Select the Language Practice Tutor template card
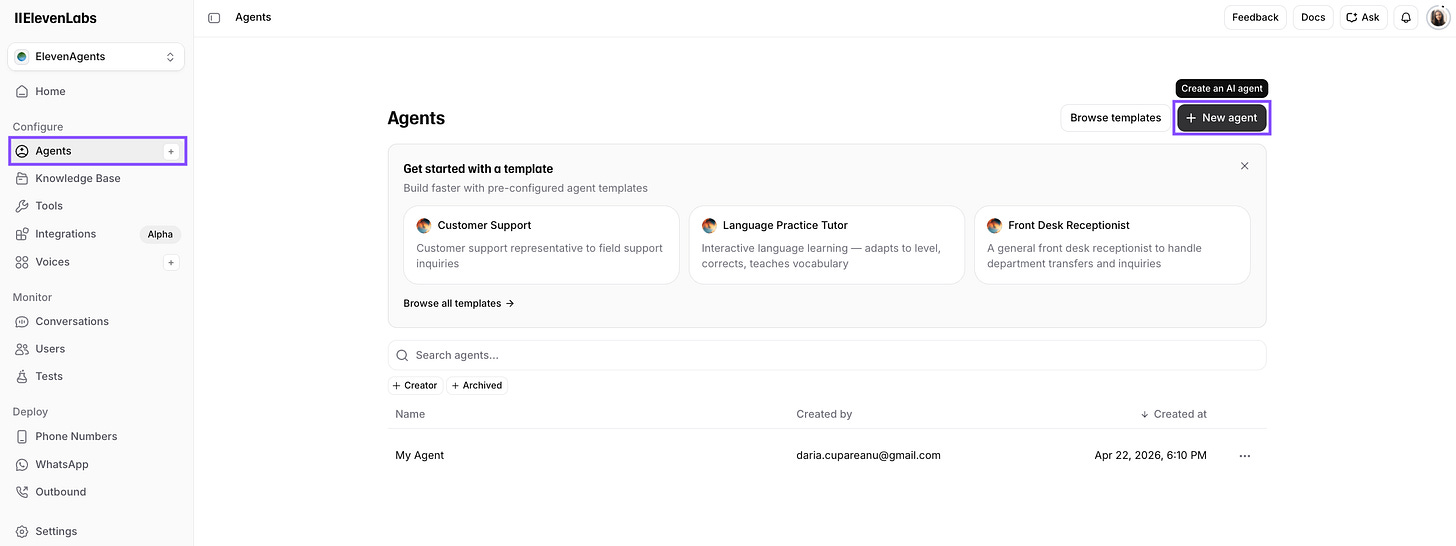The height and width of the screenshot is (546, 1456). [x=826, y=245]
